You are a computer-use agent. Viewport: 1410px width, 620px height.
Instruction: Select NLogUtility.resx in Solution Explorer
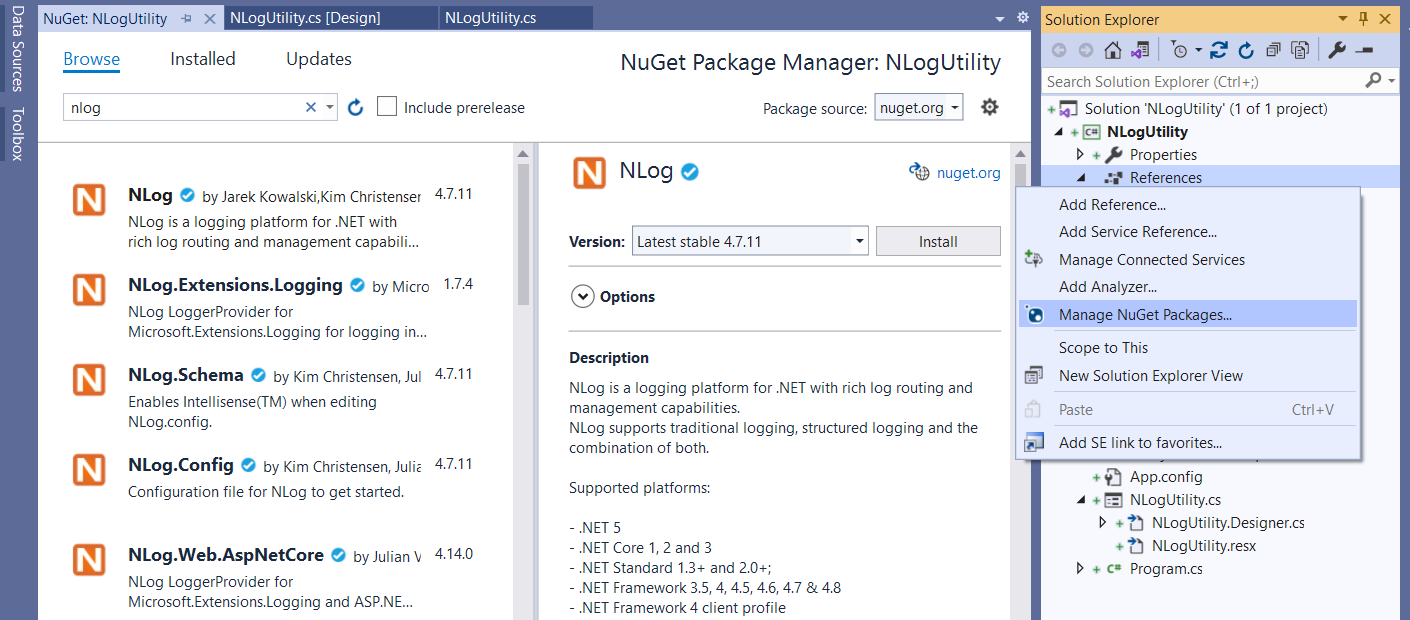1203,545
